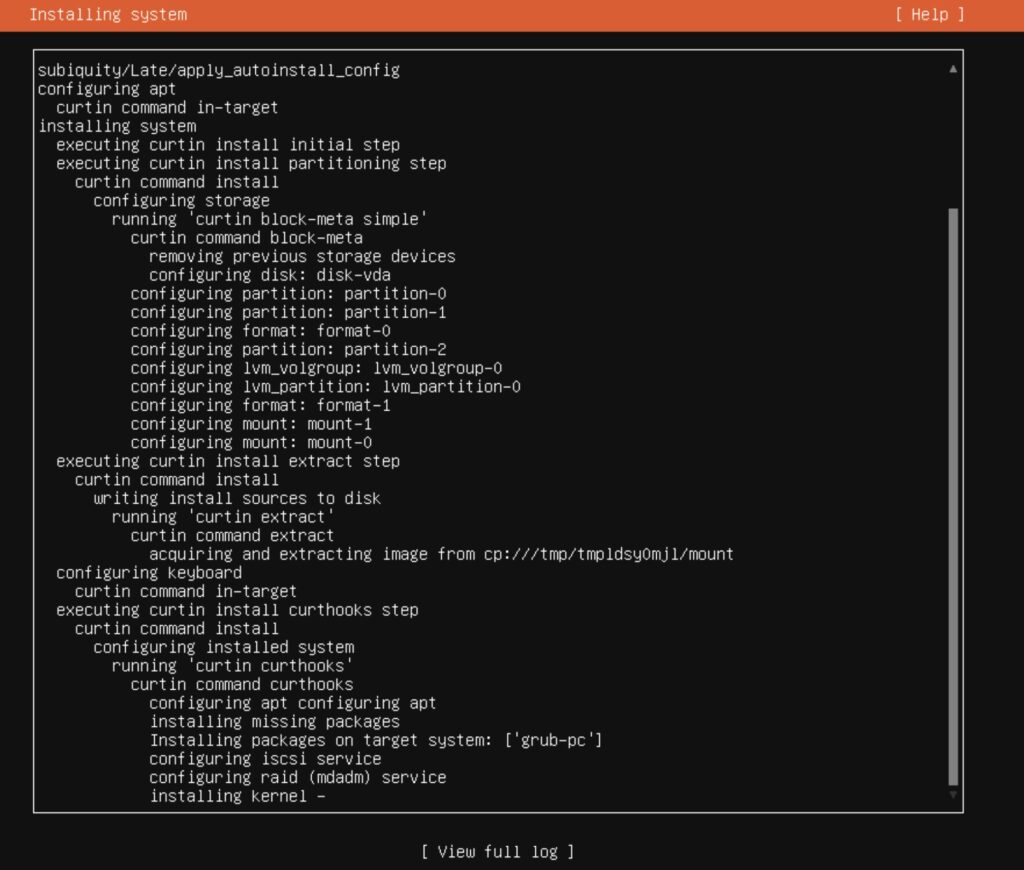Select the 'configuring raid (mdadm) service' line
1024x870 pixels.
pyautogui.click(x=298, y=777)
